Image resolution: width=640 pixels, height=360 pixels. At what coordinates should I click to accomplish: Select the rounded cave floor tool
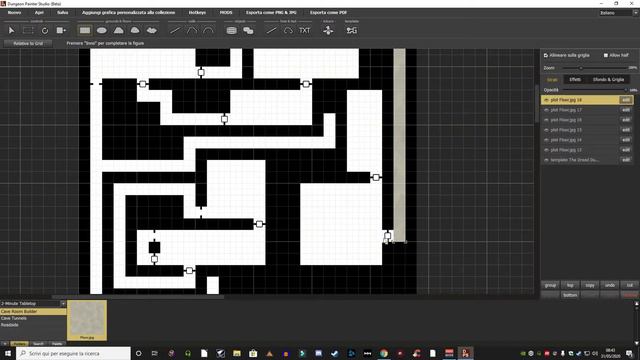135,30
